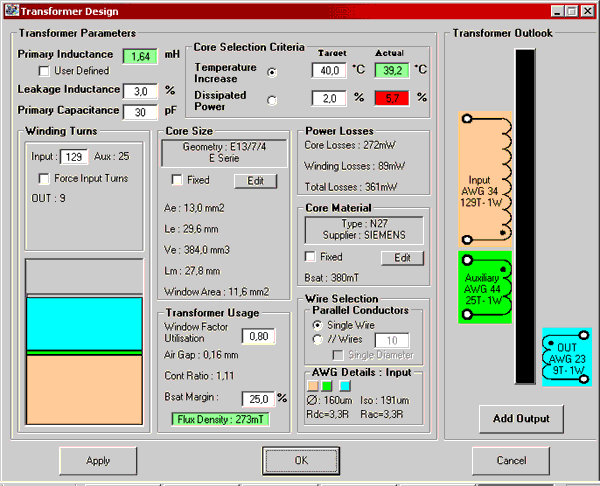This screenshot has height=486, width=600.
Task: Select Temperature Increase criterion radio
Action: tap(272, 72)
